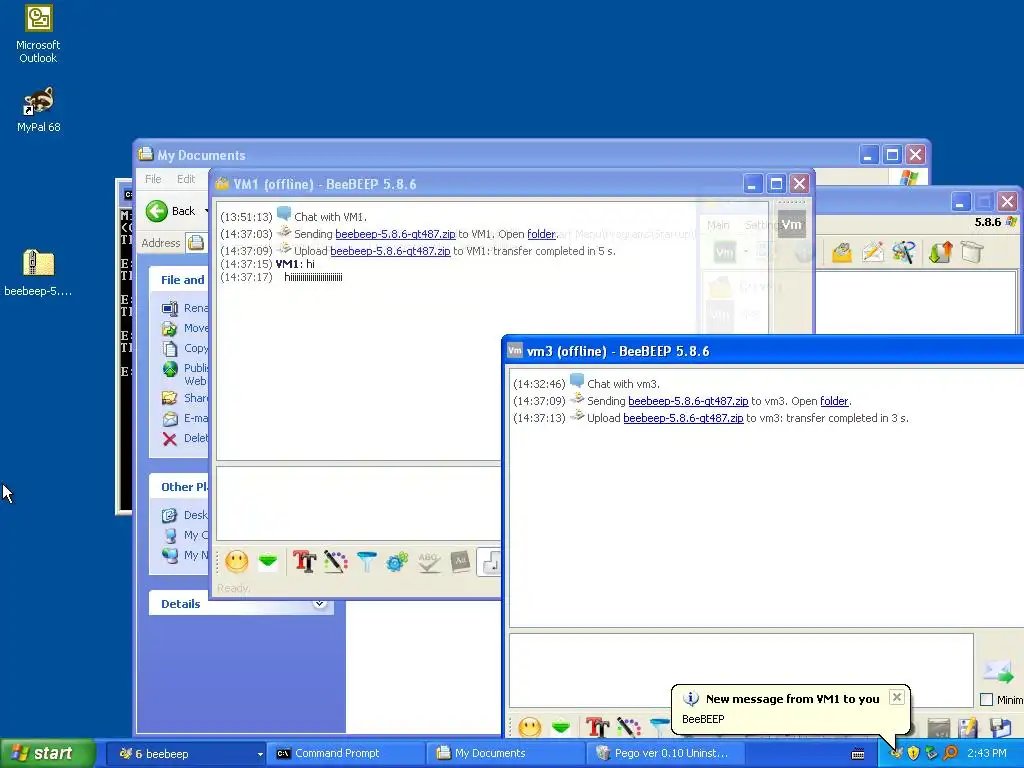The image size is (1024, 768).
Task: Open emoticons menu in VM1 chat window
Action: point(236,561)
